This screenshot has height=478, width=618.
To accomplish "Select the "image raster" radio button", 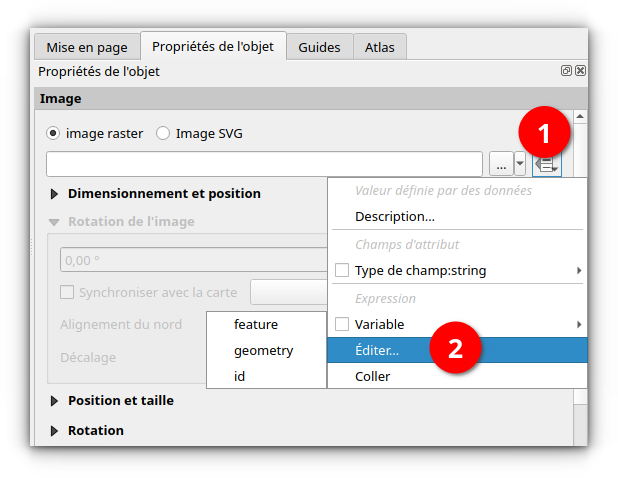I will pos(54,133).
